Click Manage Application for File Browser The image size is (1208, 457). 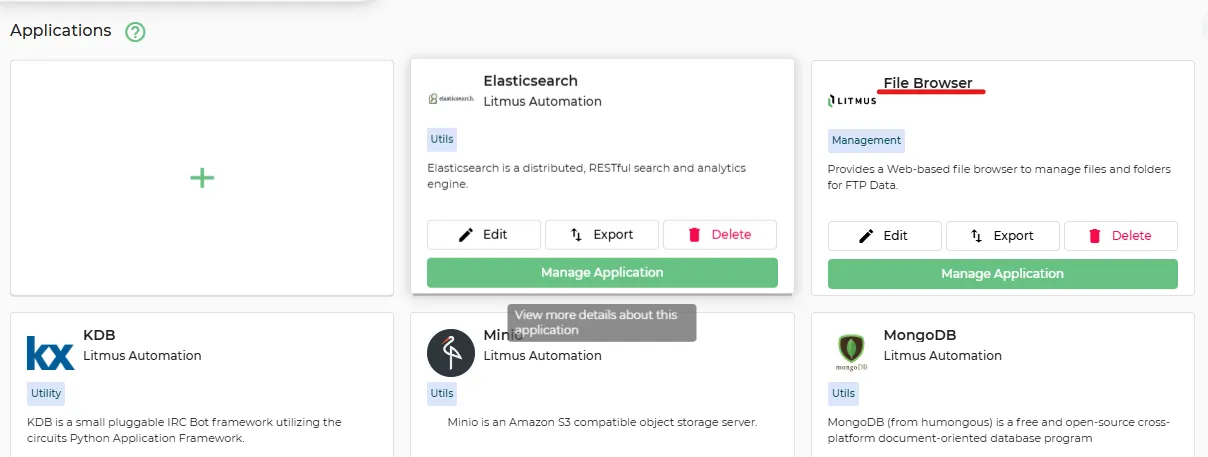[1003, 273]
